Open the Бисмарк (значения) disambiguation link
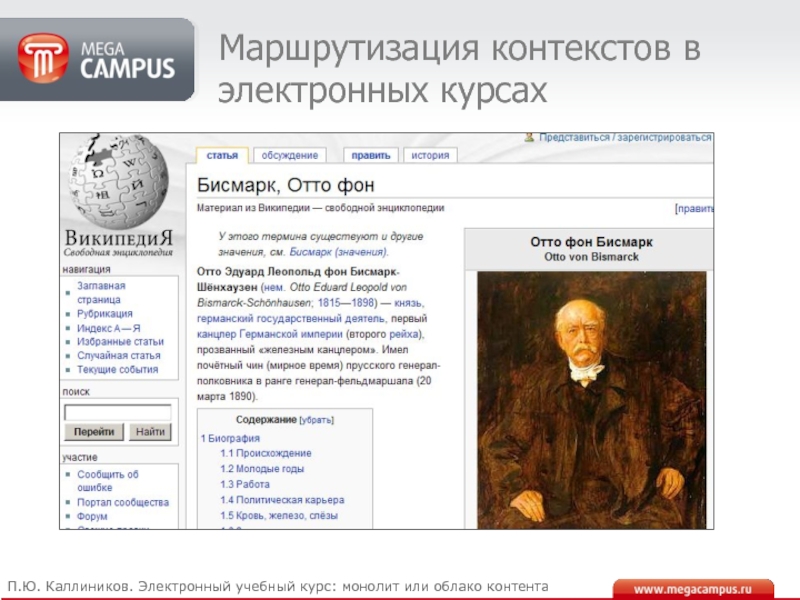 [x=338, y=252]
